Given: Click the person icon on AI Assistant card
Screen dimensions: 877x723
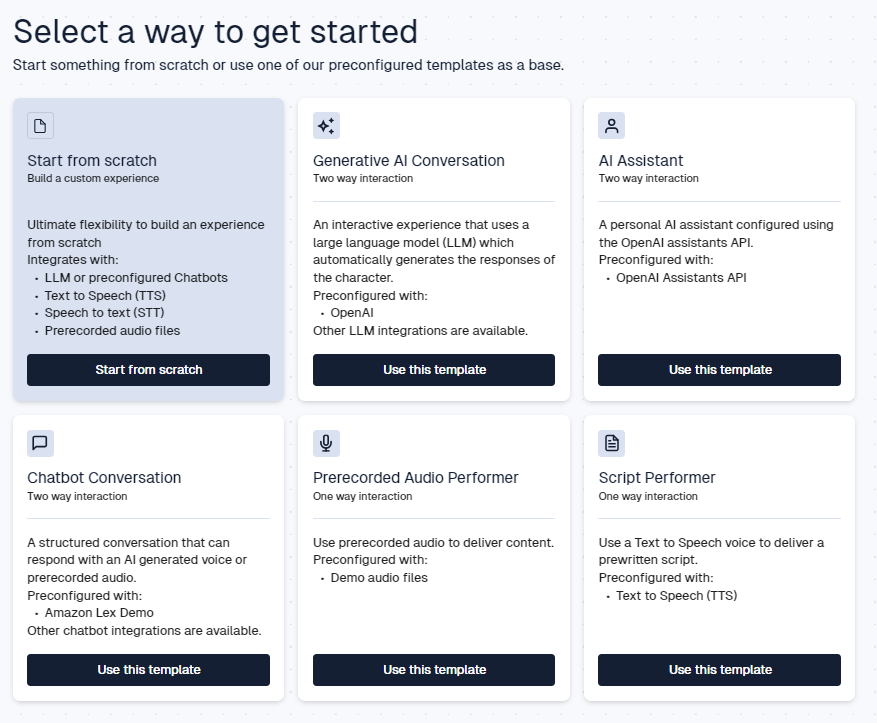Looking at the screenshot, I should 611,126.
